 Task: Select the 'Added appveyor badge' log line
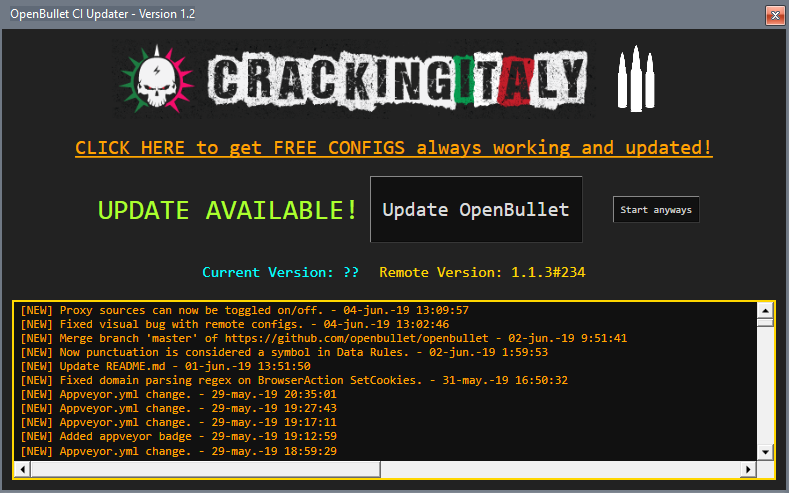[x=178, y=437]
